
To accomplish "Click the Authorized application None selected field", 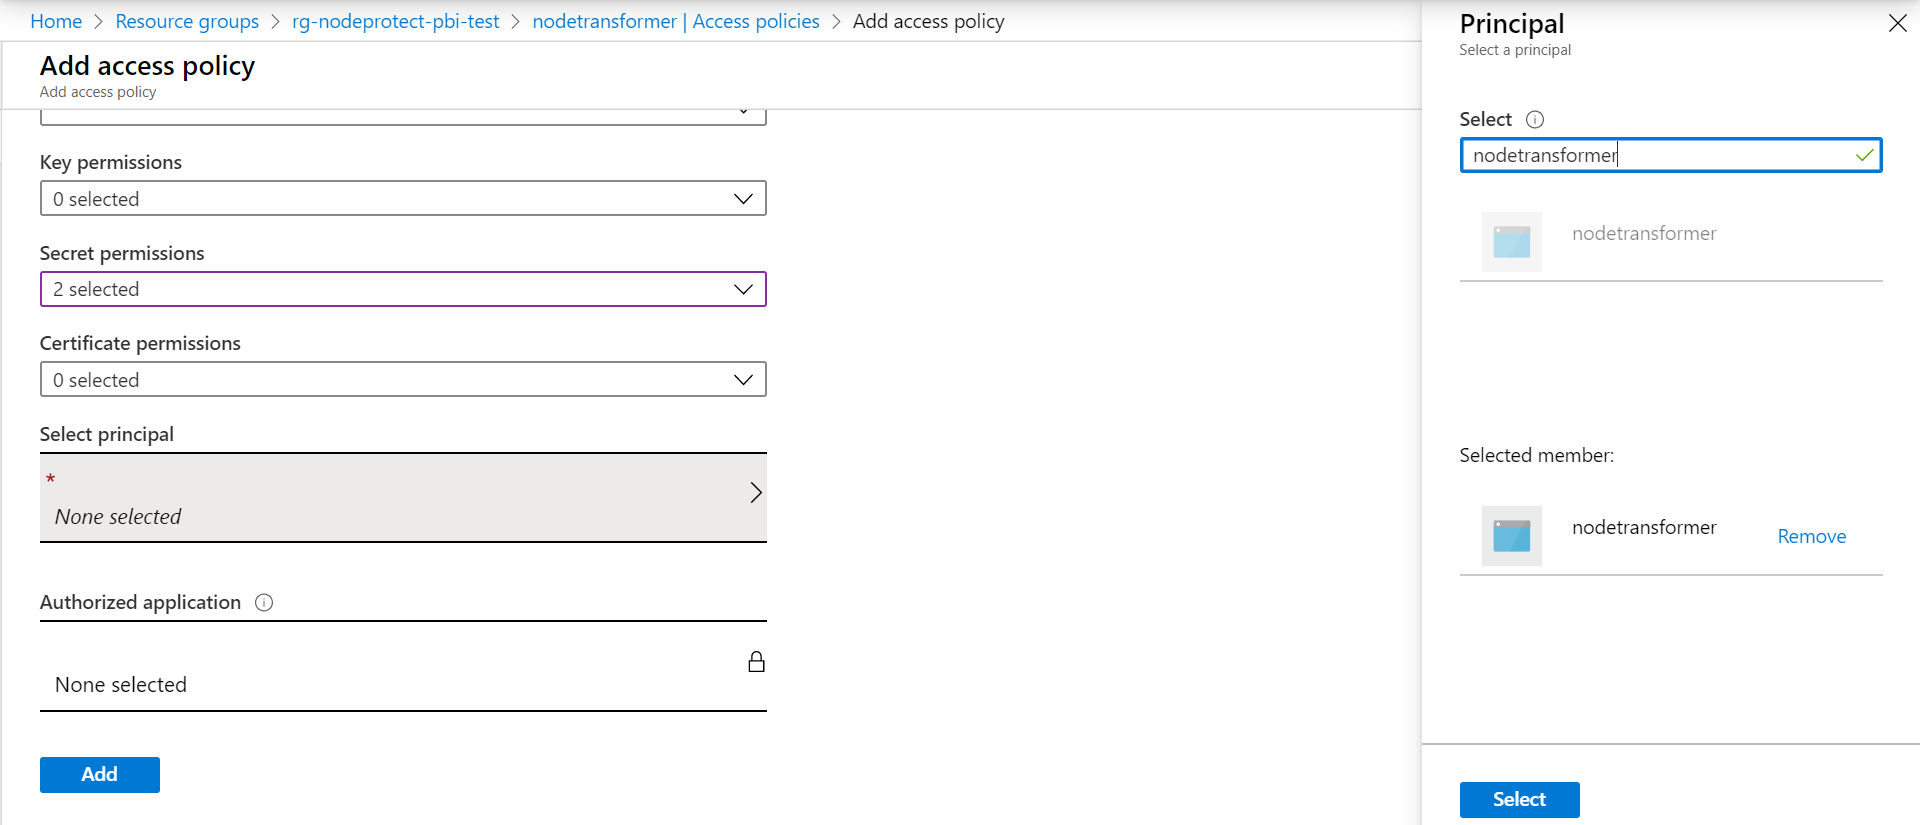I will [403, 667].
